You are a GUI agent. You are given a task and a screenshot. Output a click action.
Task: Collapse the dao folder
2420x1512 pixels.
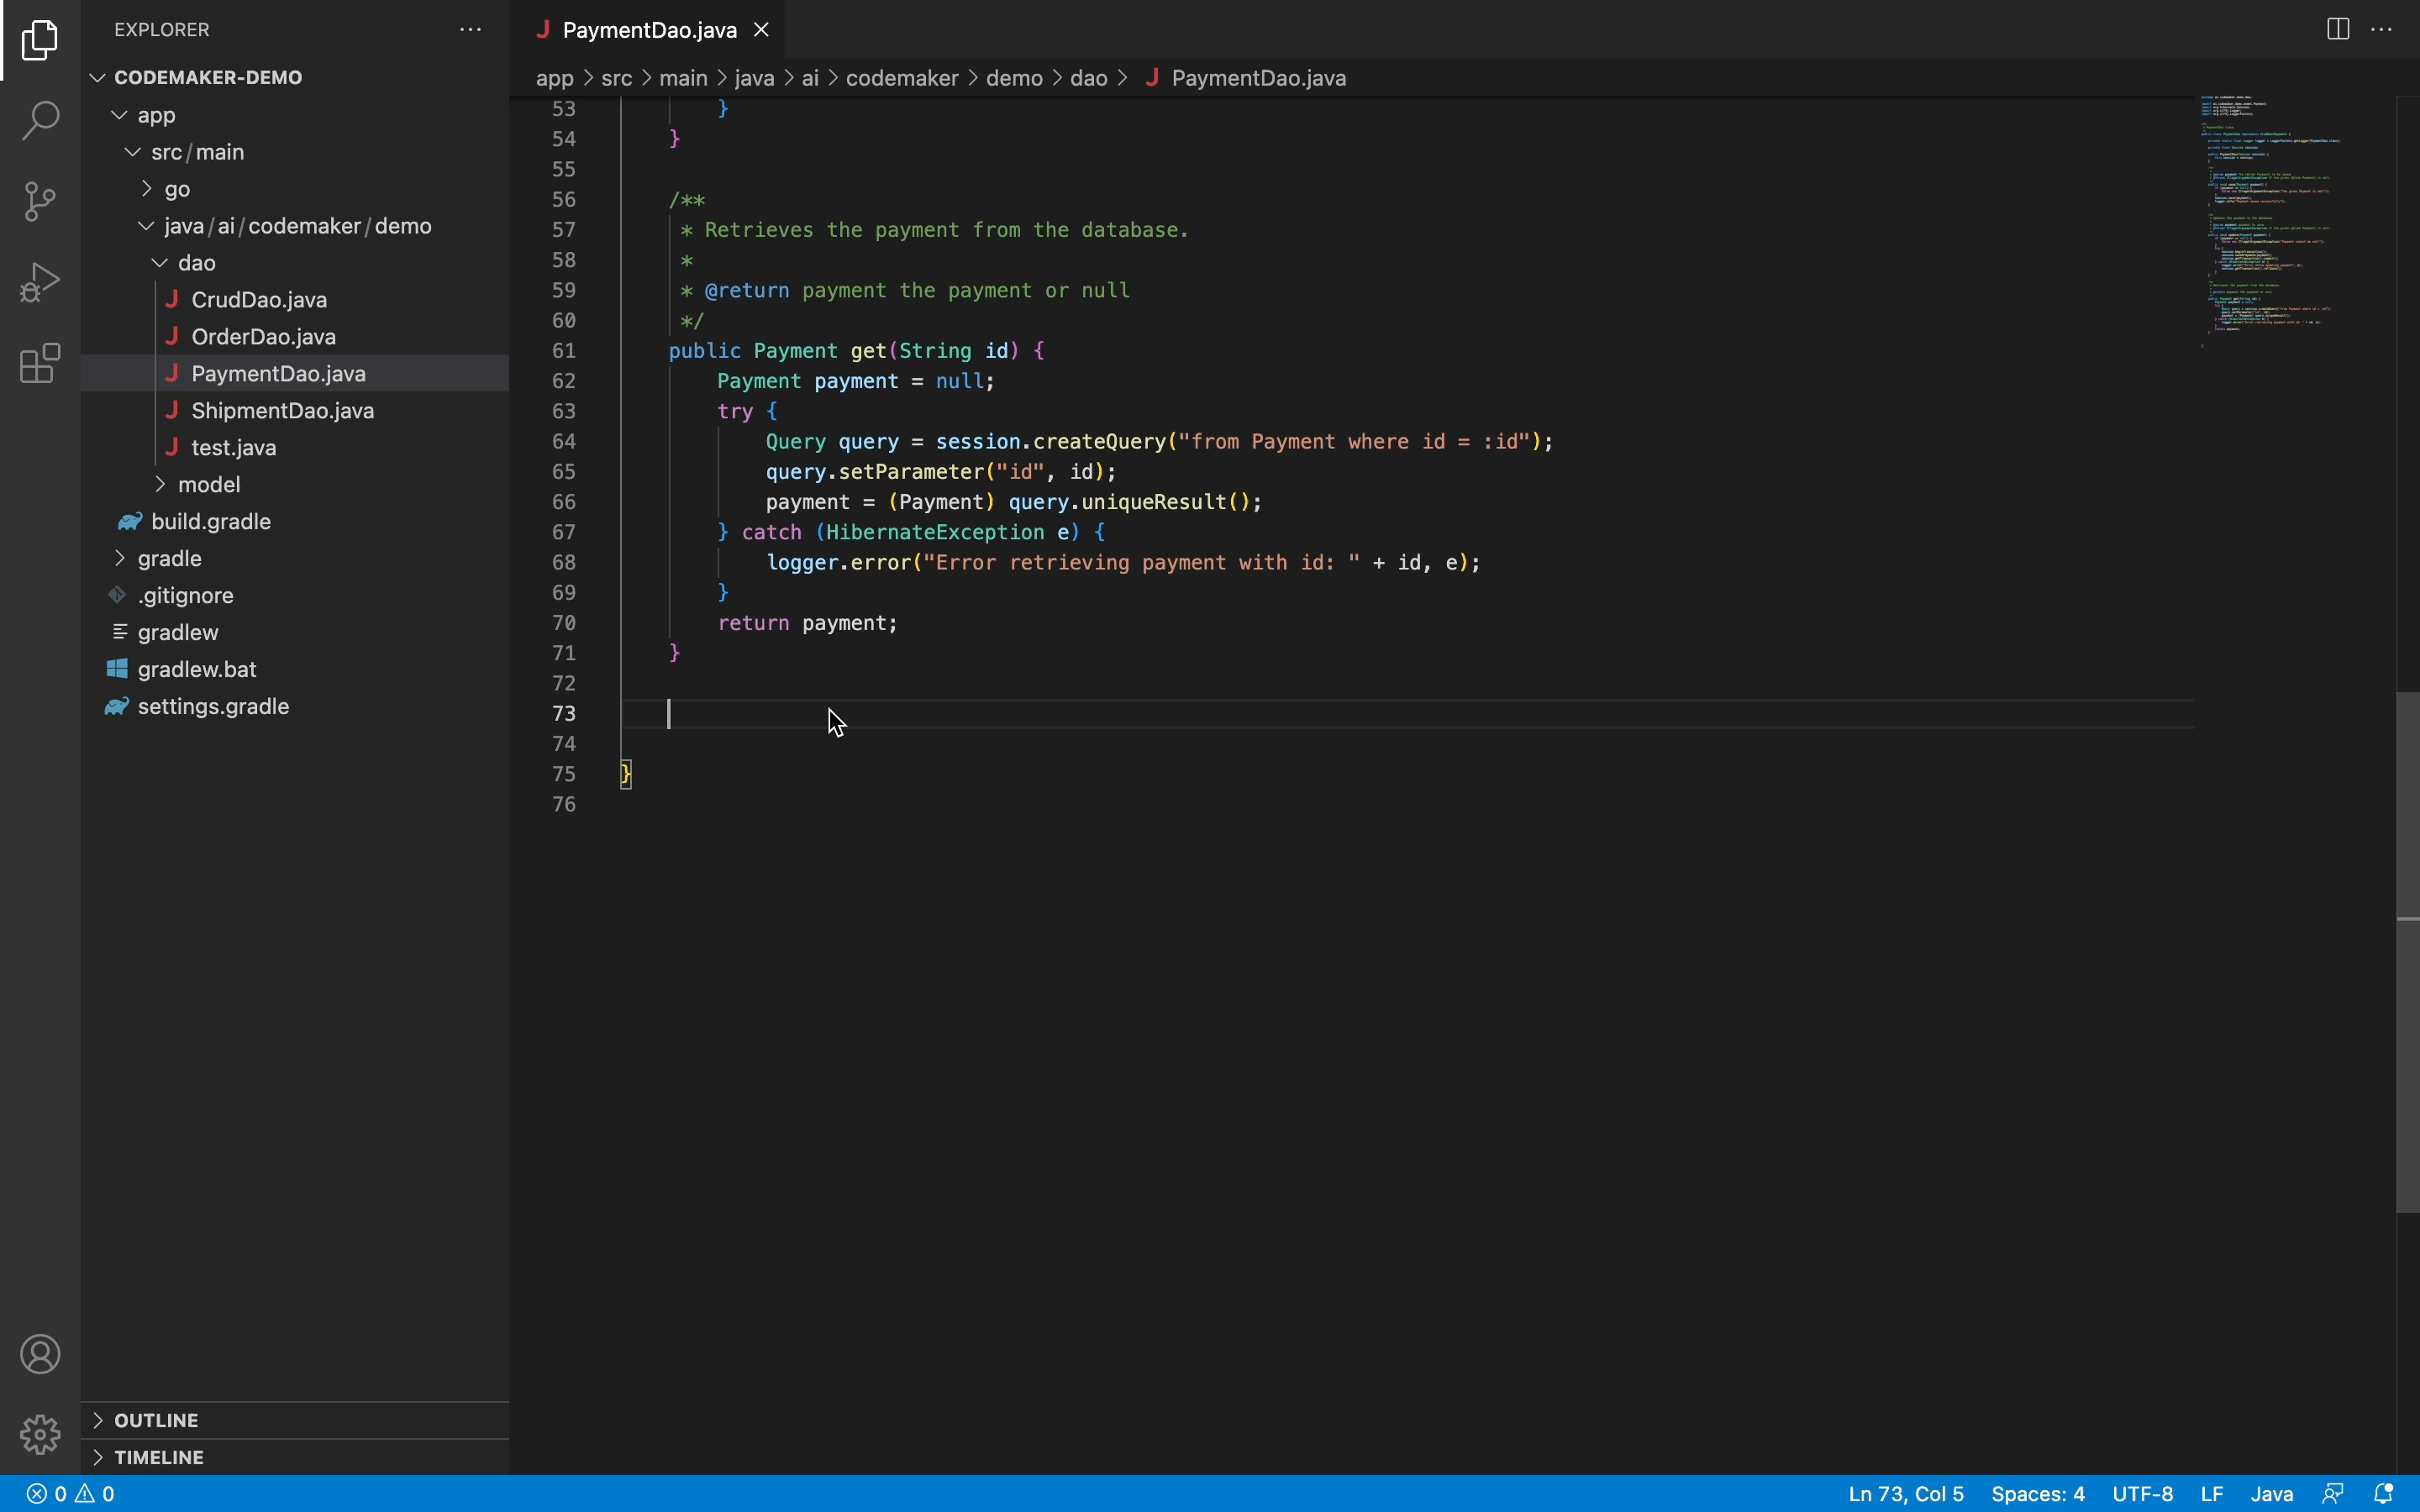coord(196,263)
